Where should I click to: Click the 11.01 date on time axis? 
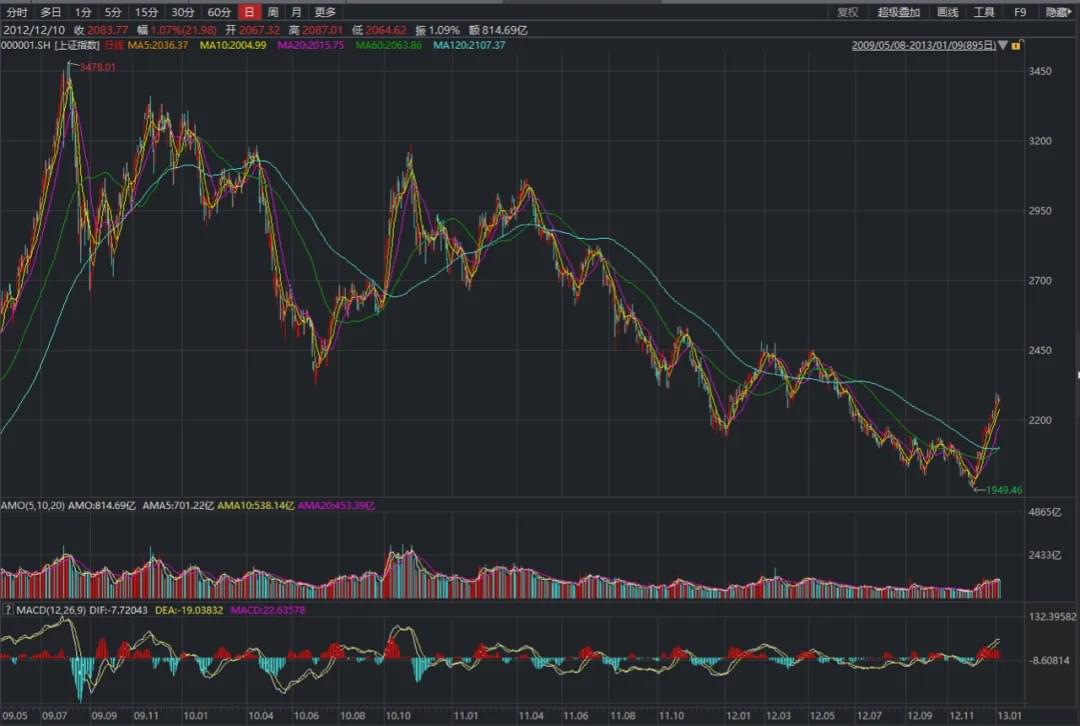tap(466, 716)
